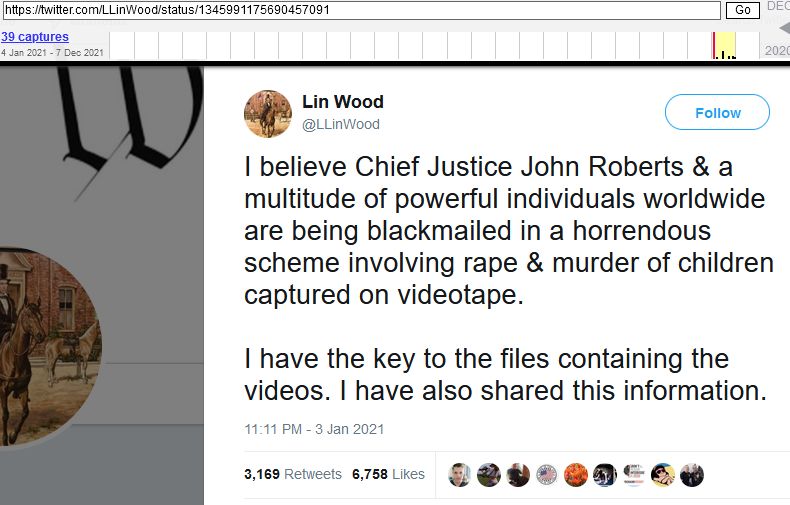Click the pop-art sunglasses woman liker avatar

(x=663, y=475)
